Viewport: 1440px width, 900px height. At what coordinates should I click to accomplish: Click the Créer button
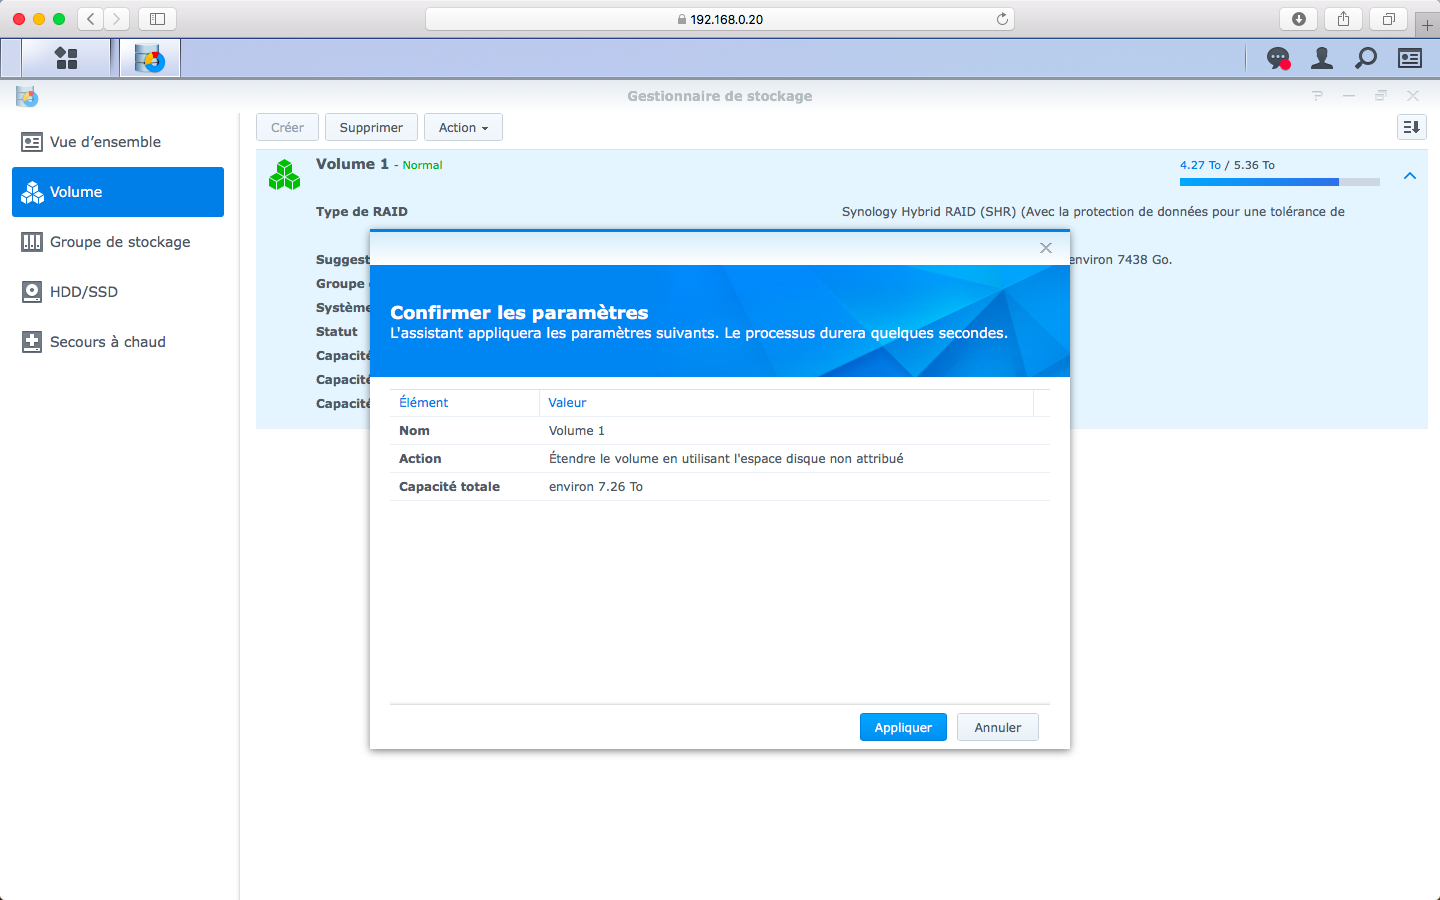[287, 127]
